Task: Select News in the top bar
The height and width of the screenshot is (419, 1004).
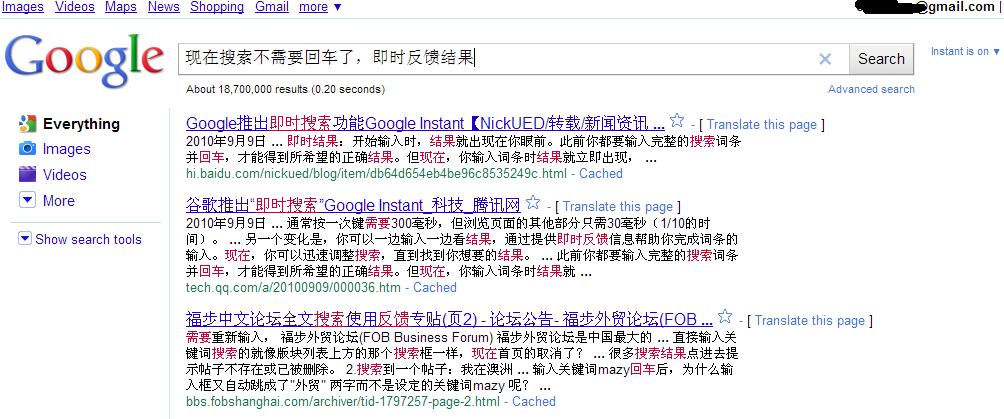Action: click(163, 7)
